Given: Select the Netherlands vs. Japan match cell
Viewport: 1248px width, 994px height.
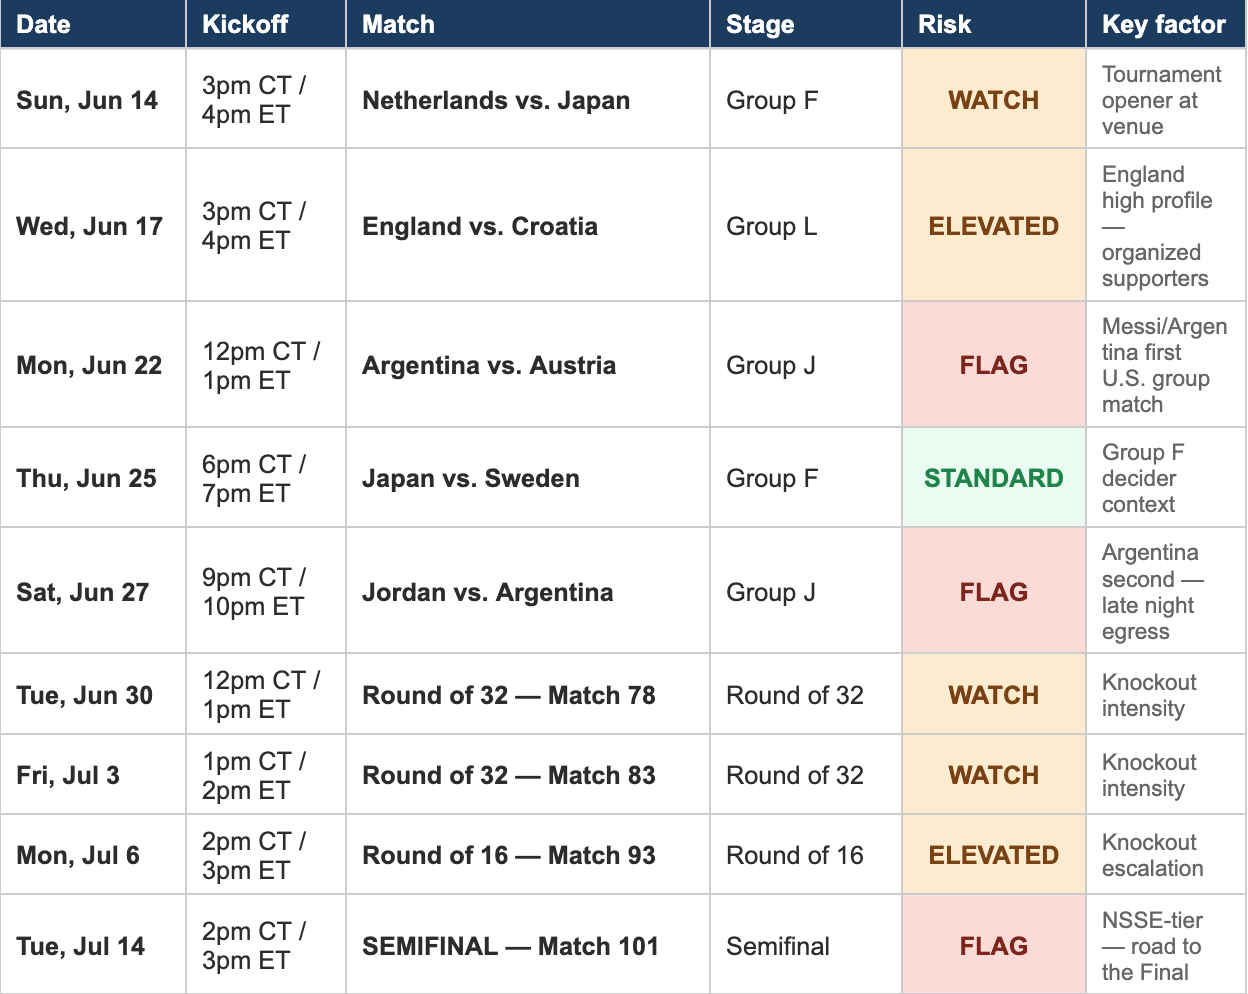Looking at the screenshot, I should point(528,99).
